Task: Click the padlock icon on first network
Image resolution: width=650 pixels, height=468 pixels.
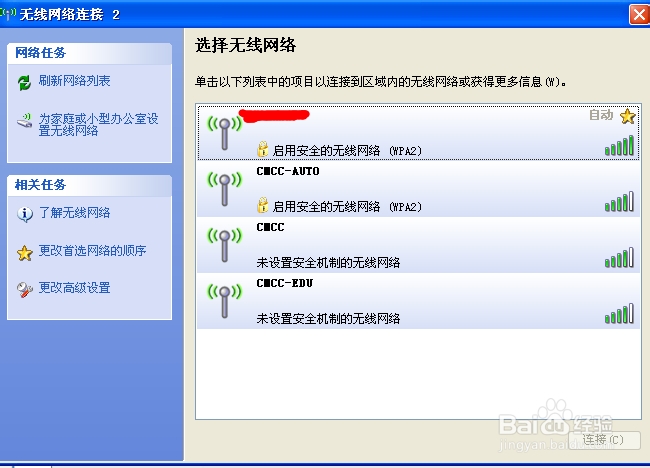Action: (262, 149)
